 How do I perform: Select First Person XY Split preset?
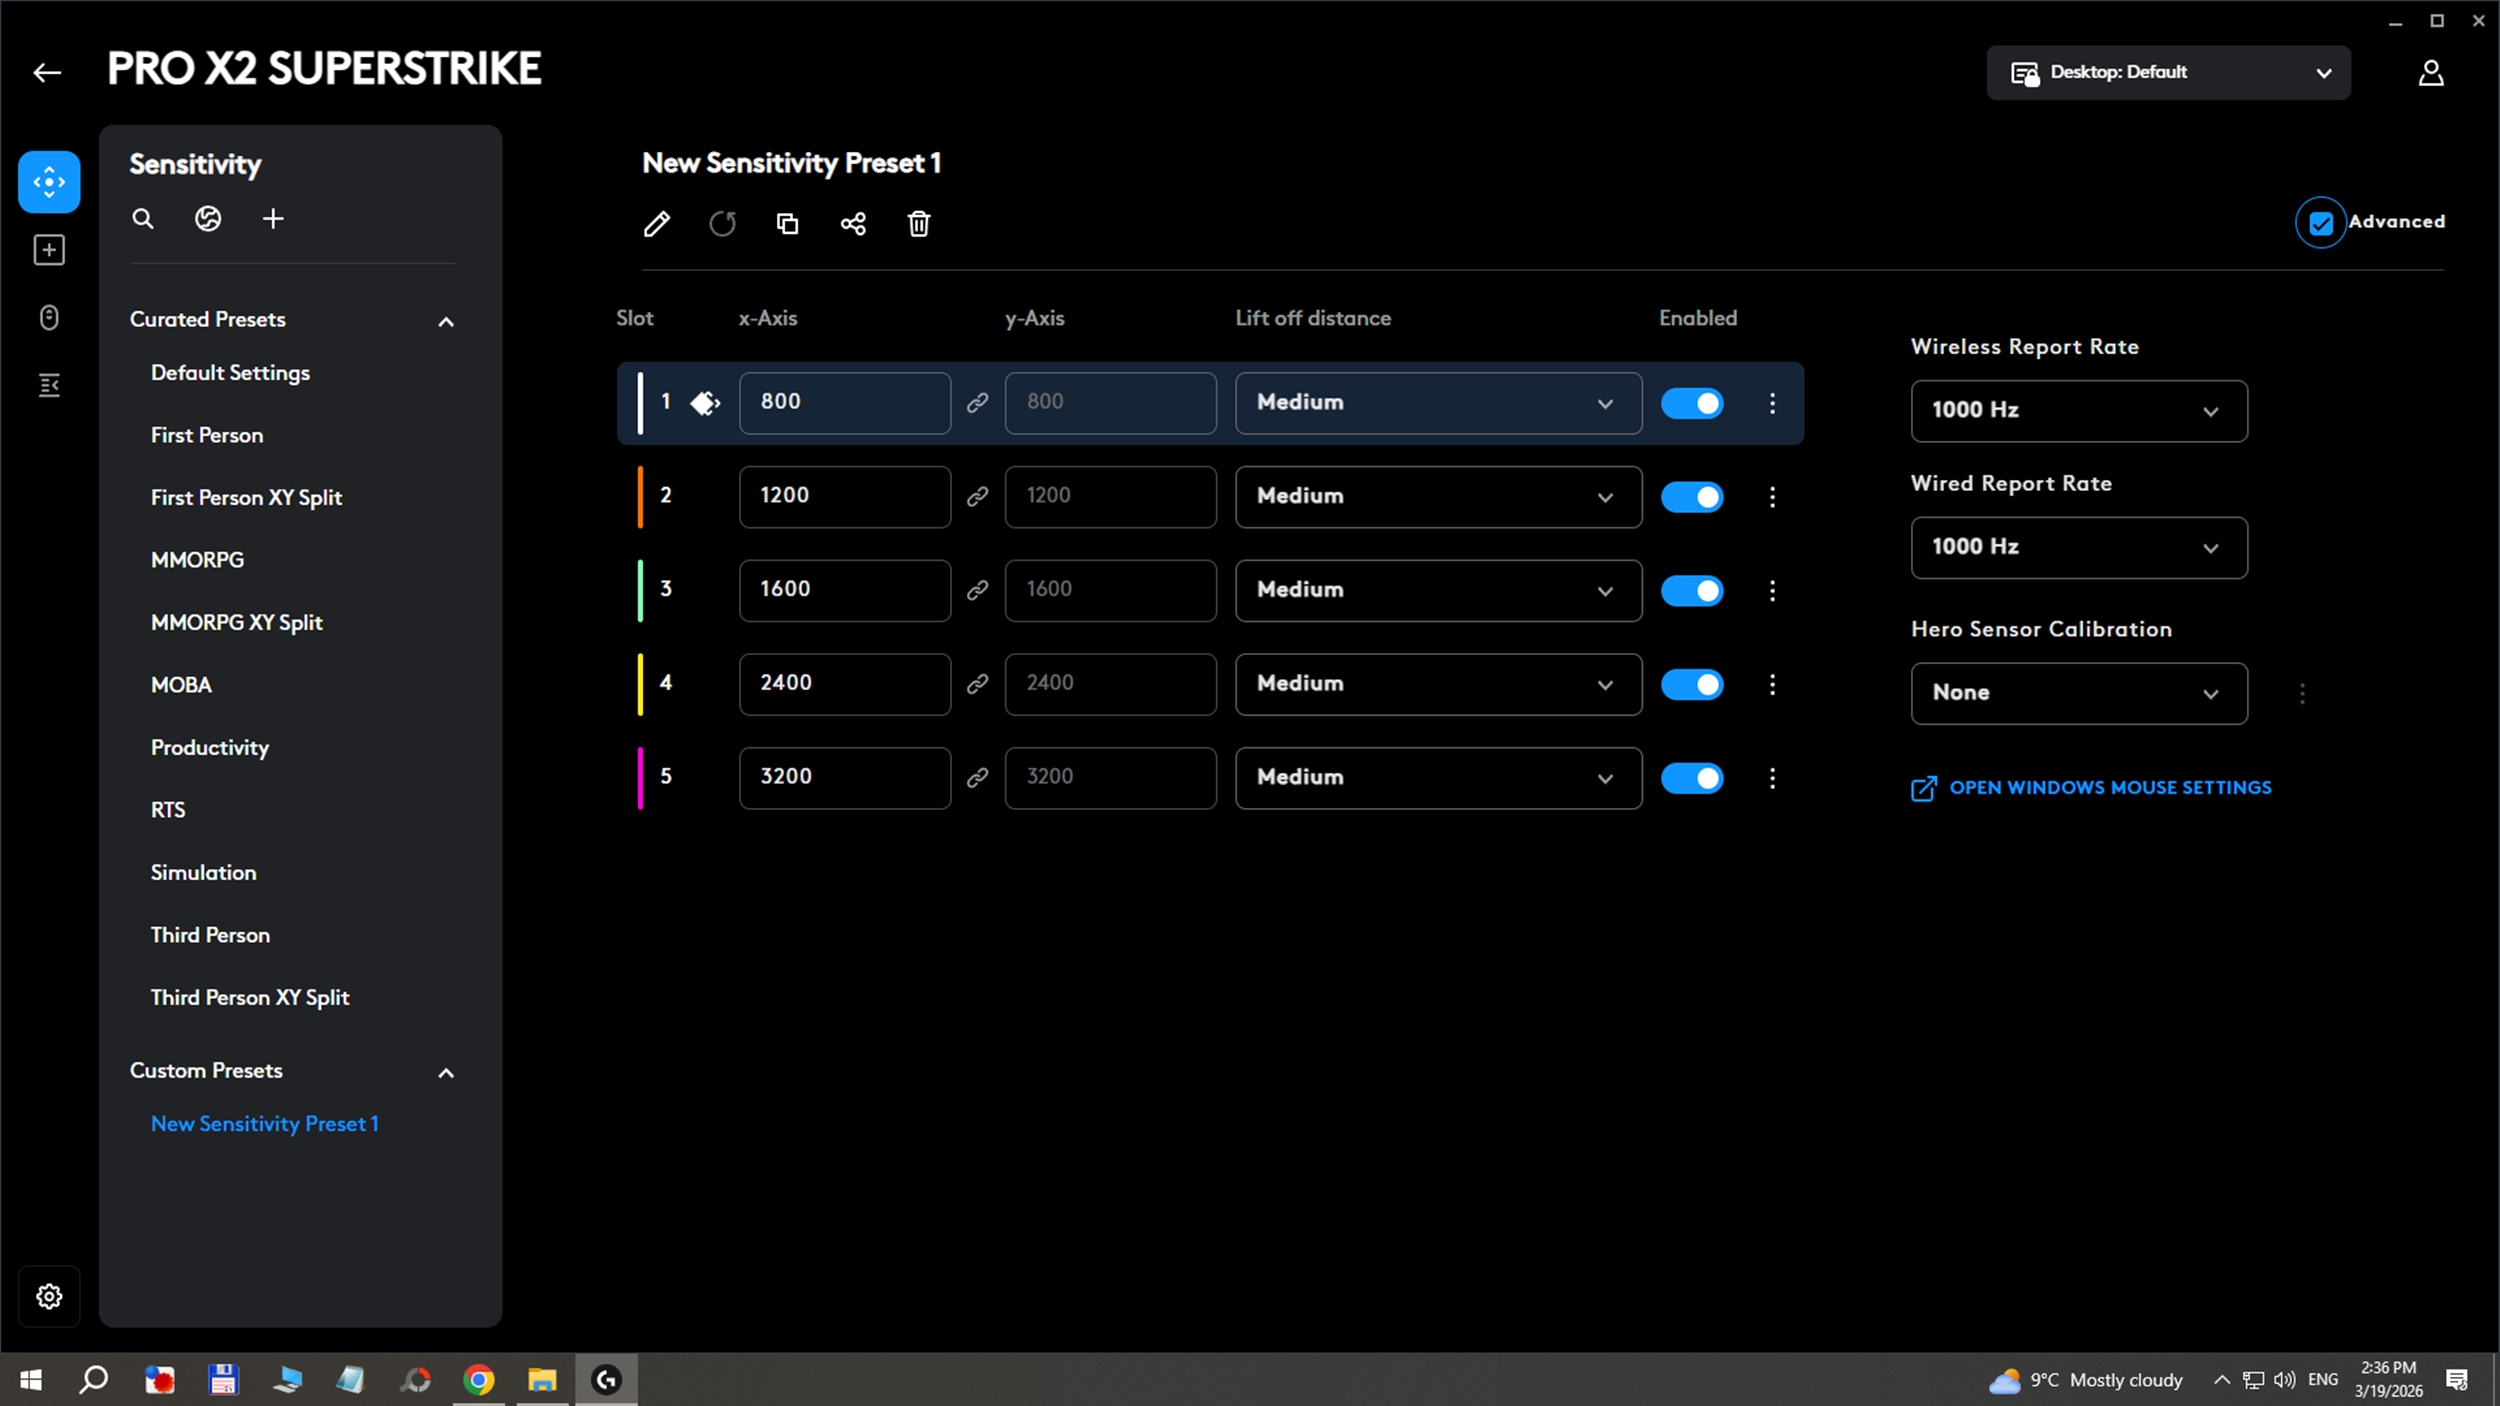[x=246, y=498]
